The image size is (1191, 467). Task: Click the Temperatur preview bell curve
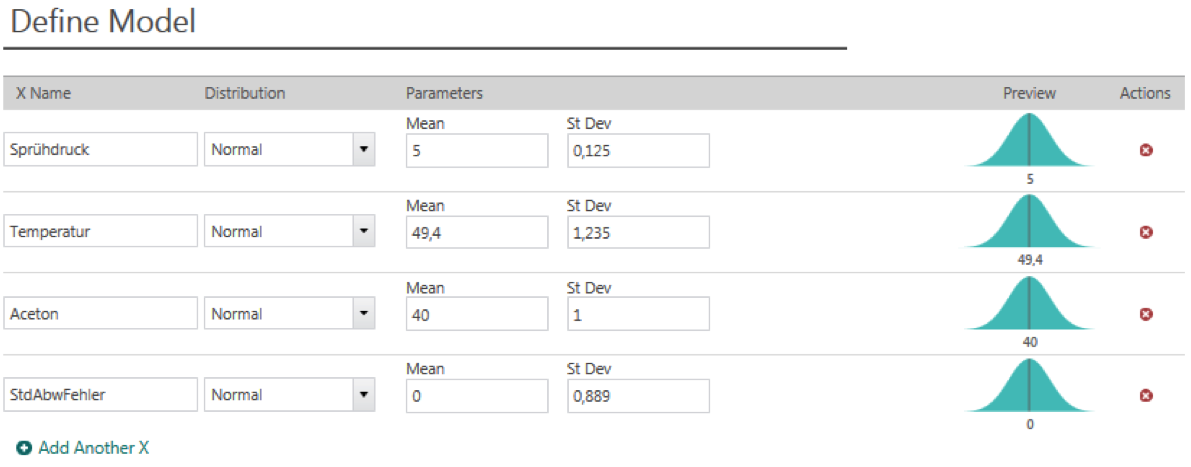click(x=1029, y=221)
